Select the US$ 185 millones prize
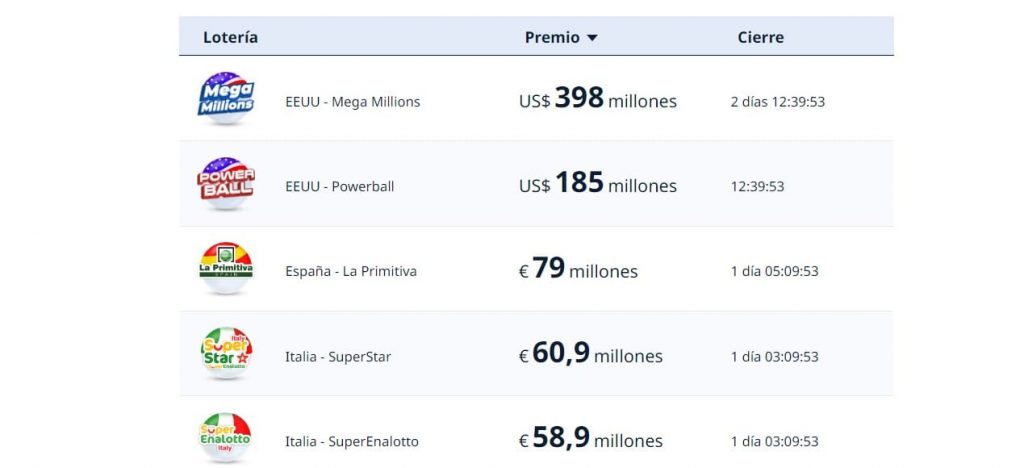The image size is (1024, 468). coord(597,185)
